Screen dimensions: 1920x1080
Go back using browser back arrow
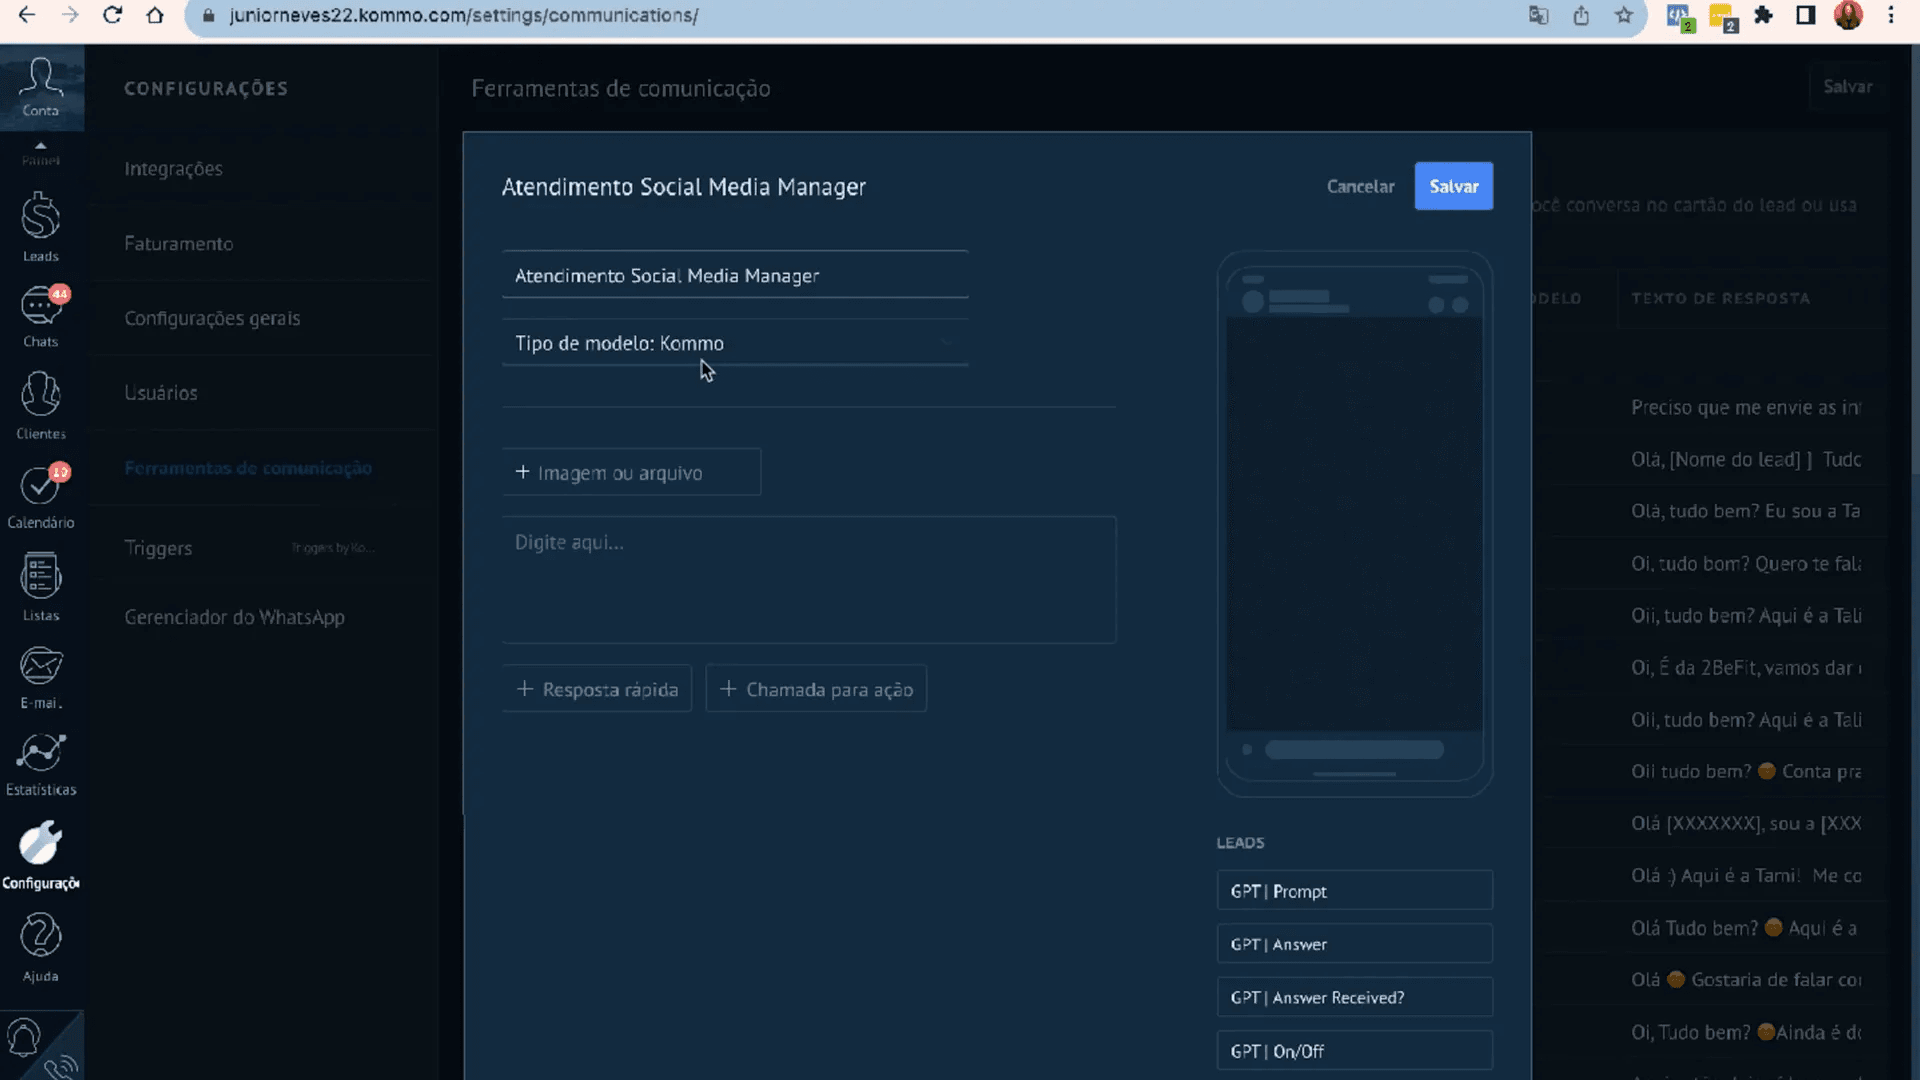(27, 15)
